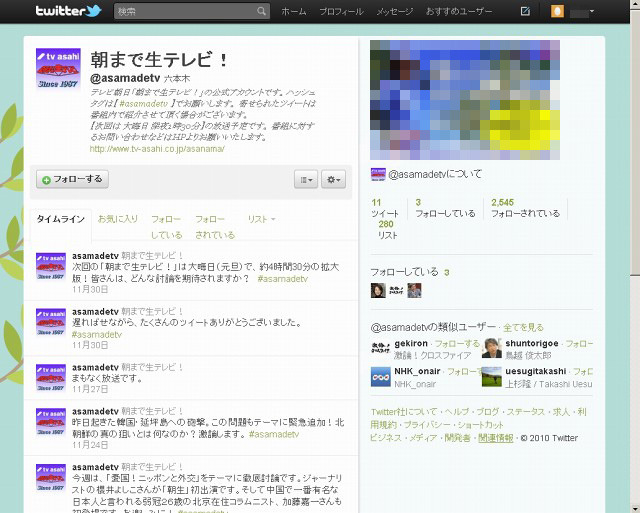
Task: Click third followed user avatar
Action: click(x=414, y=291)
